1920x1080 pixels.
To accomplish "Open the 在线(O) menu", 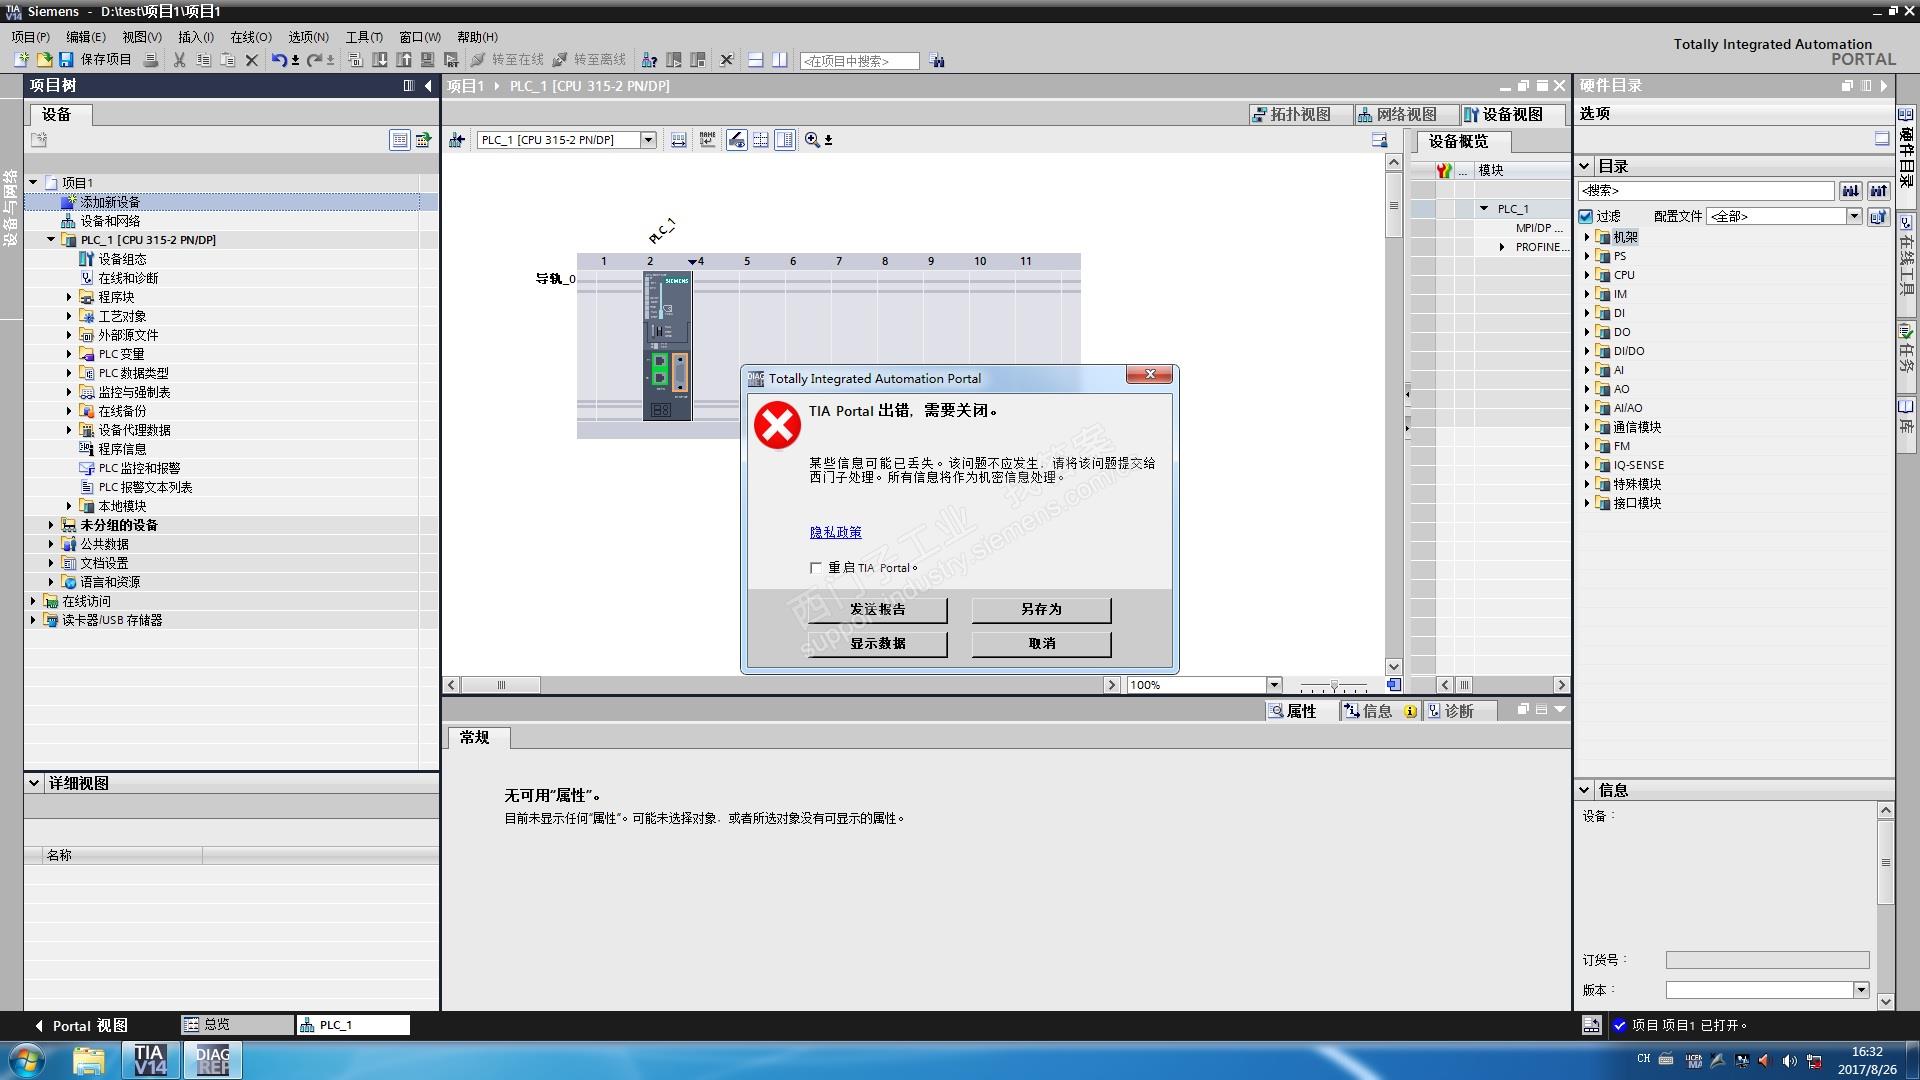I will [x=250, y=37].
